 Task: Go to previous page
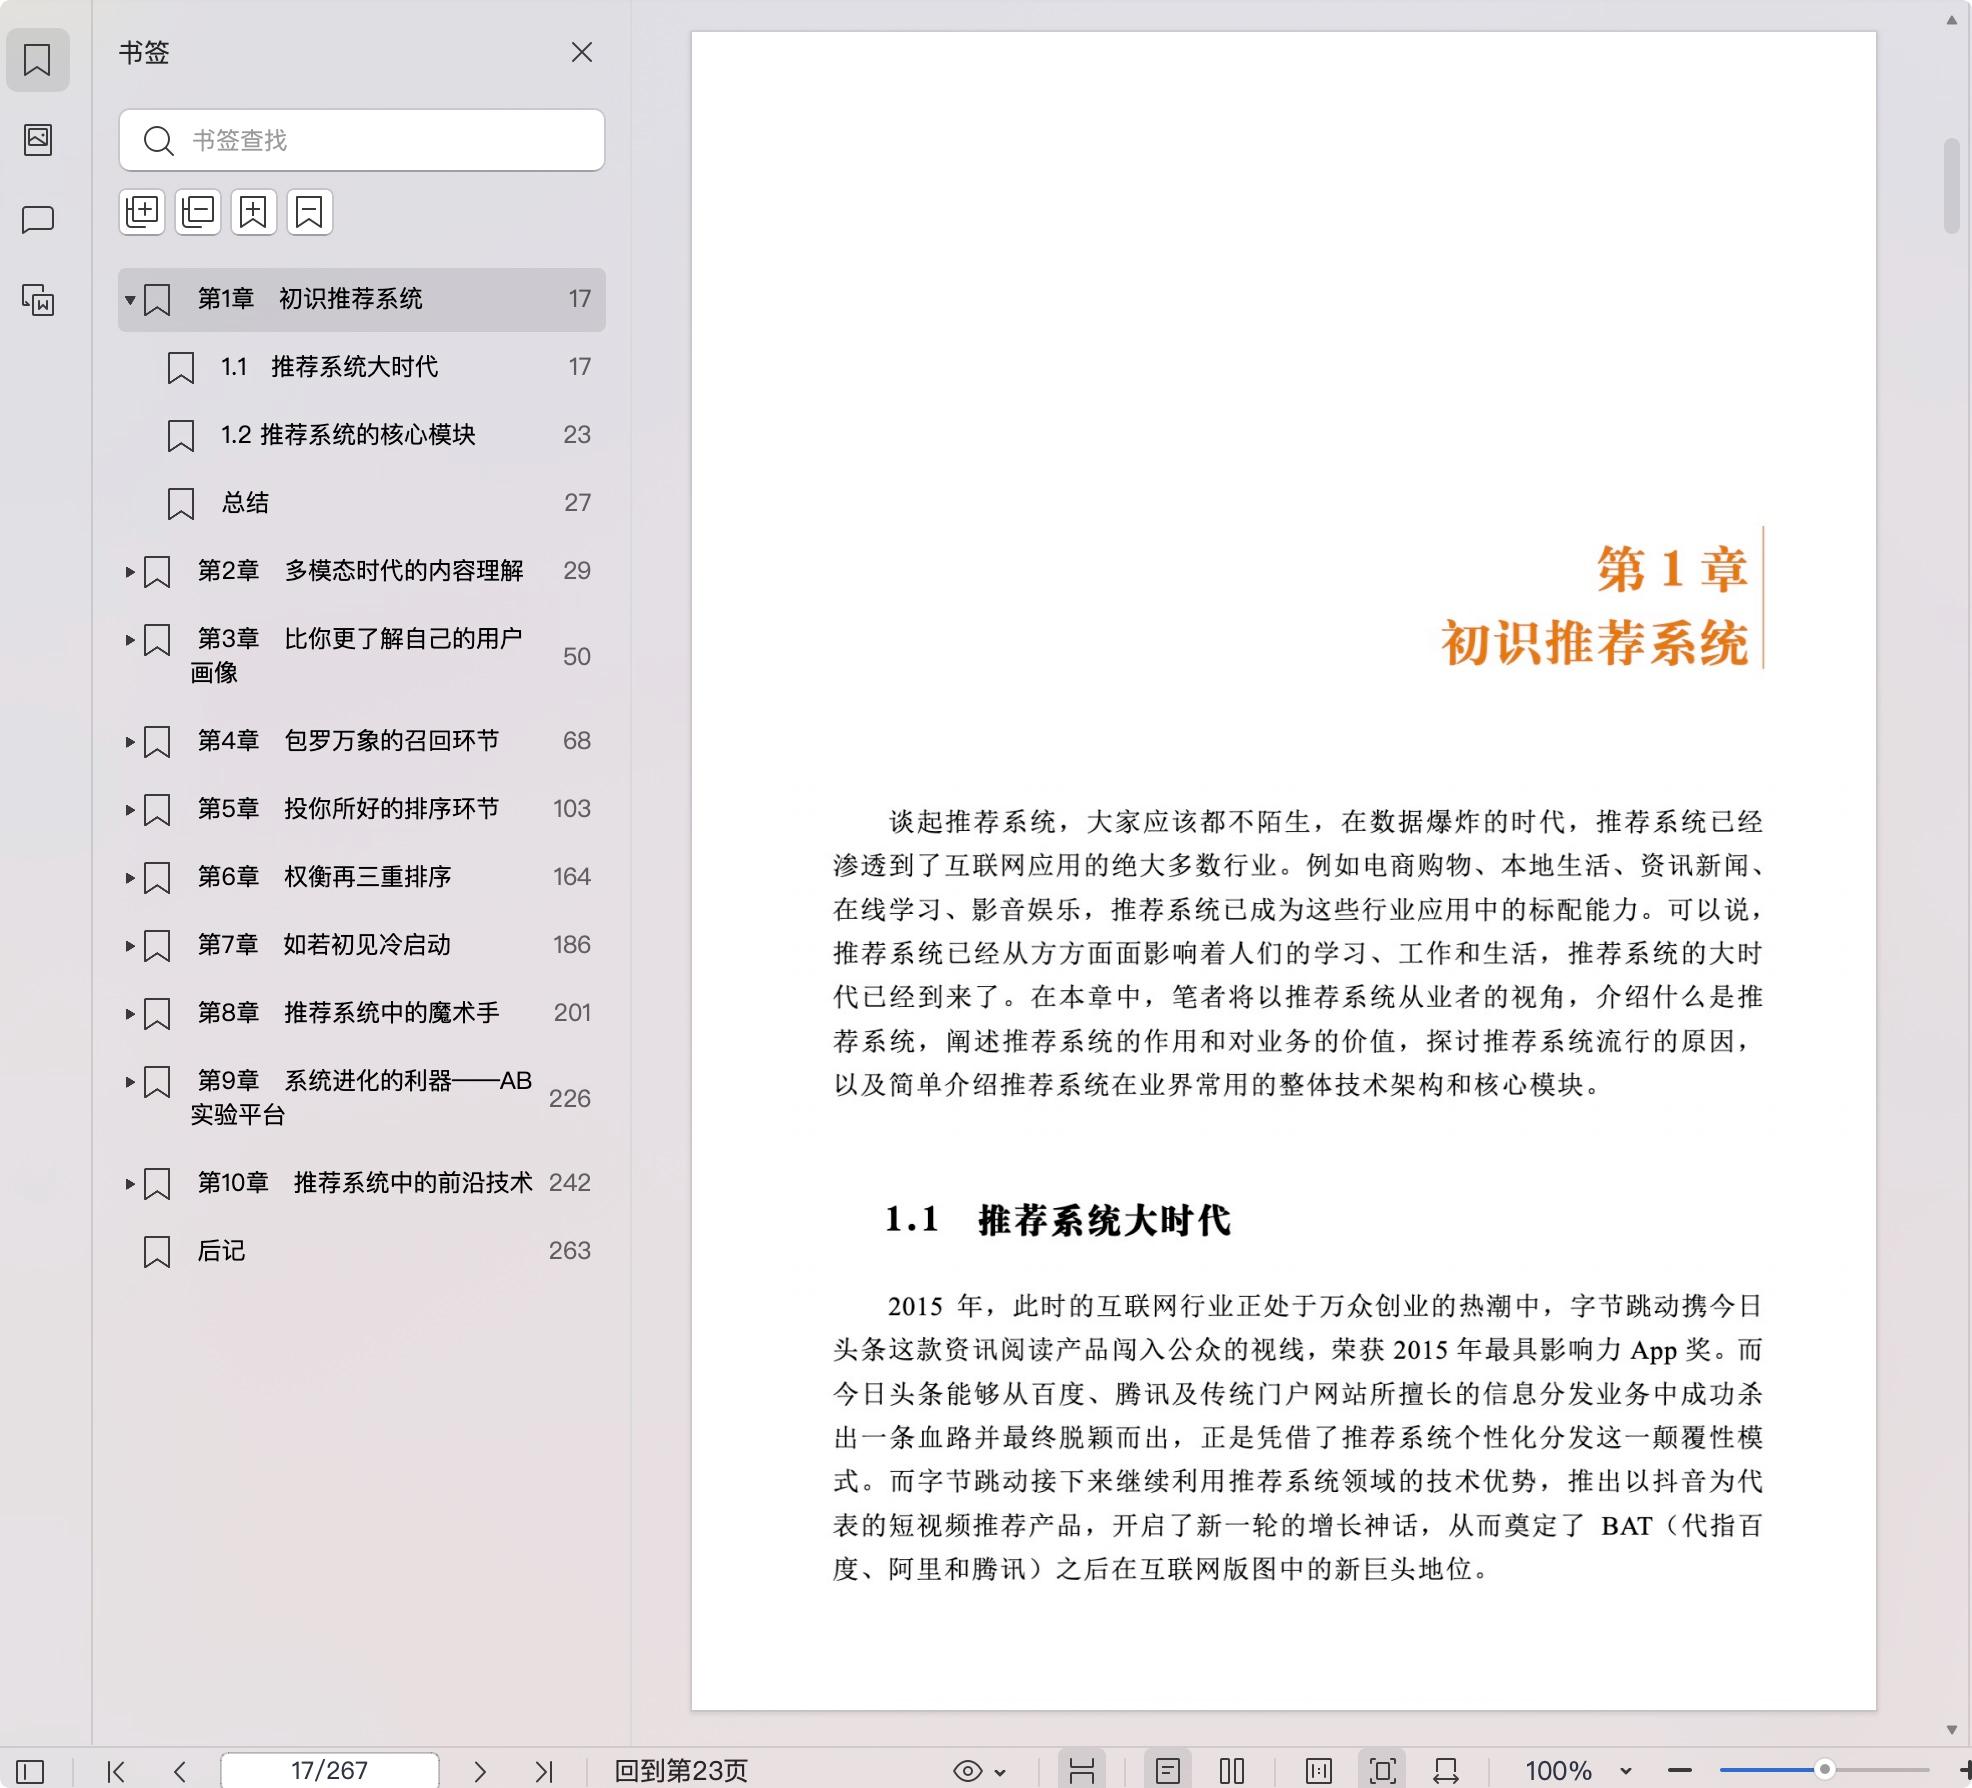[x=180, y=1771]
